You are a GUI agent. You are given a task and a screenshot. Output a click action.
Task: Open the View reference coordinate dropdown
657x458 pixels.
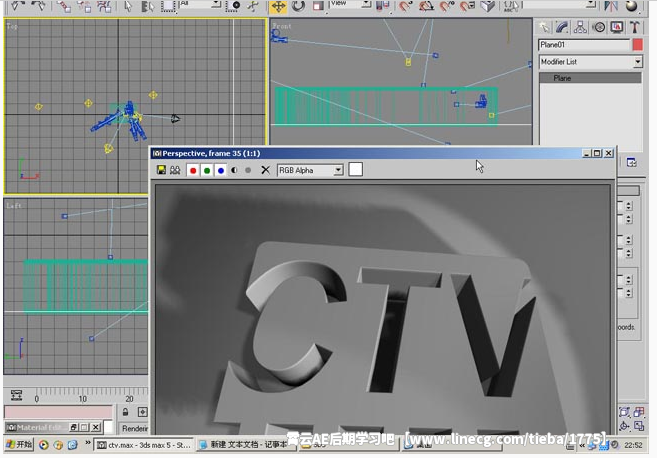[x=350, y=4]
